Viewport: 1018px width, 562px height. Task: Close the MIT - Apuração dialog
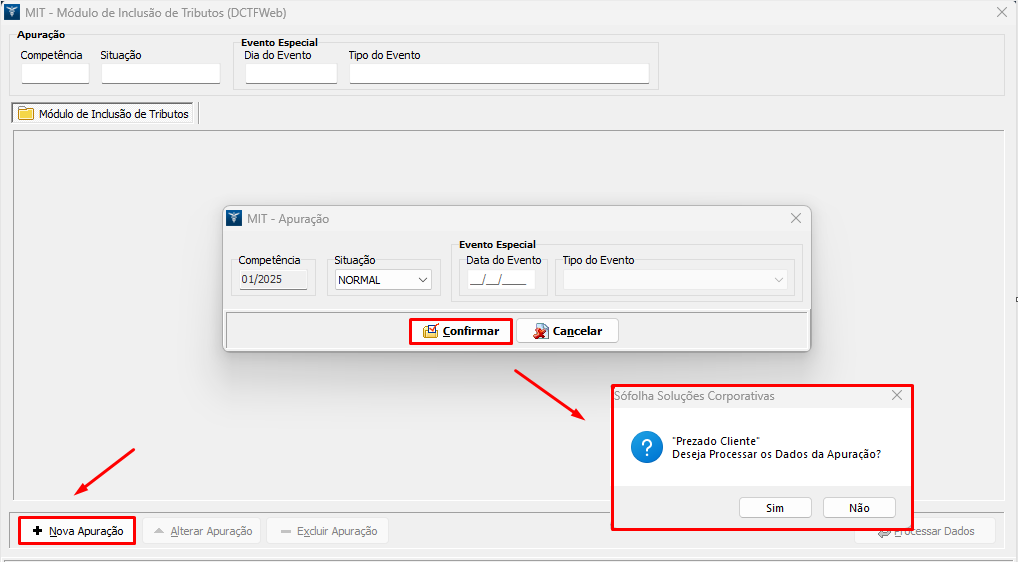point(796,218)
